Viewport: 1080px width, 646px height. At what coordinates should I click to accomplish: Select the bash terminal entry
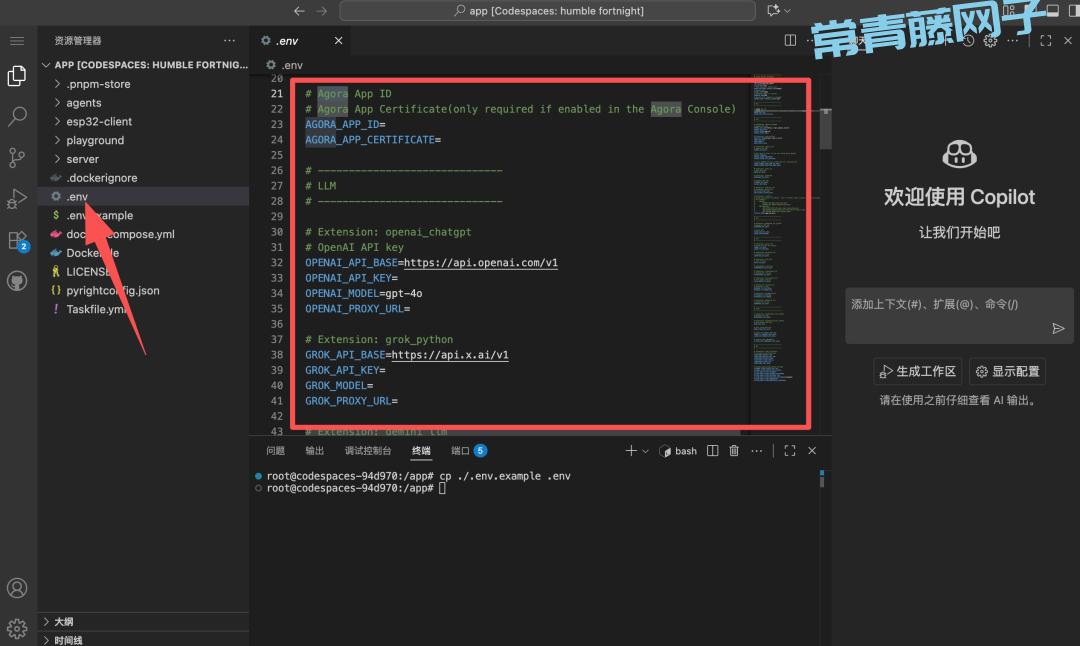pyautogui.click(x=678, y=451)
